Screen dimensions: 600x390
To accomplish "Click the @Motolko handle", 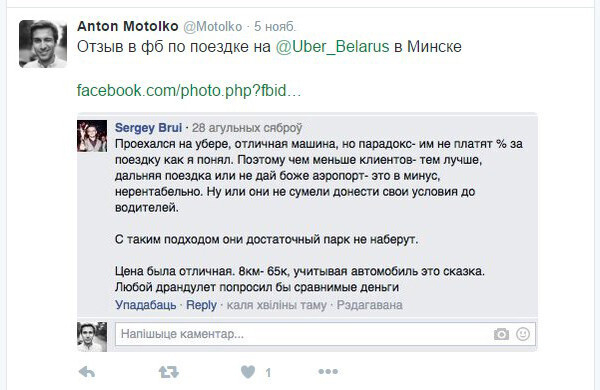I will click(212, 26).
